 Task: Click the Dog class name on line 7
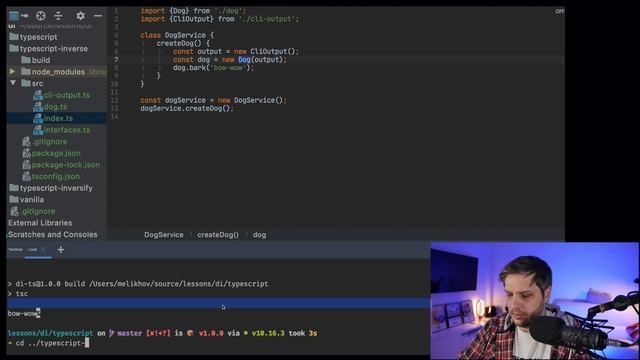point(244,60)
